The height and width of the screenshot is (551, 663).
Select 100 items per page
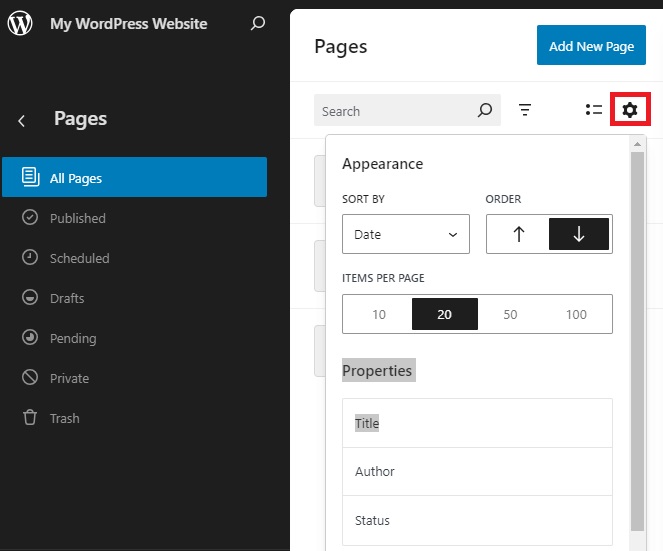click(576, 314)
